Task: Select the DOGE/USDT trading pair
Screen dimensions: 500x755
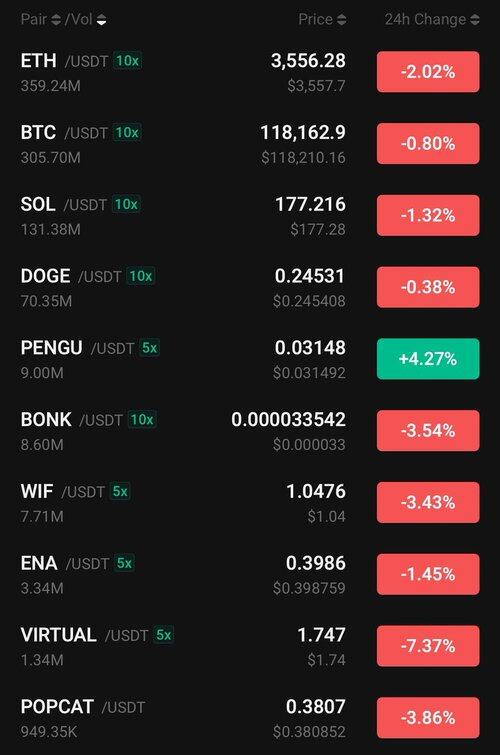Action: [x=250, y=287]
